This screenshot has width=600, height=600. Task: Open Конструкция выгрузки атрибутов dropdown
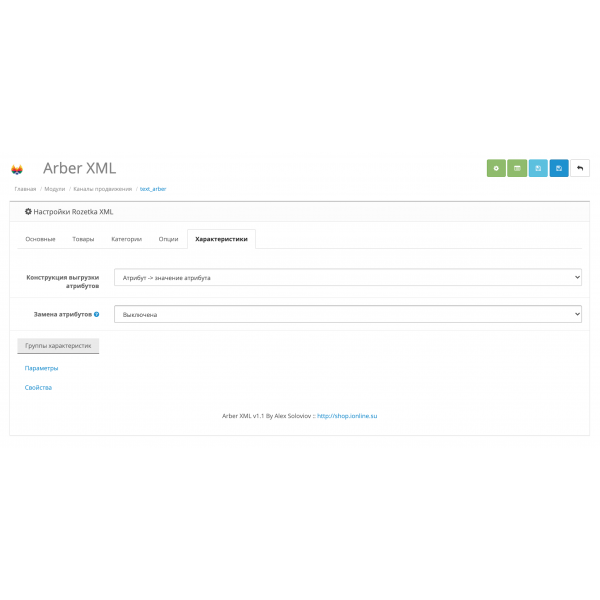click(348, 277)
